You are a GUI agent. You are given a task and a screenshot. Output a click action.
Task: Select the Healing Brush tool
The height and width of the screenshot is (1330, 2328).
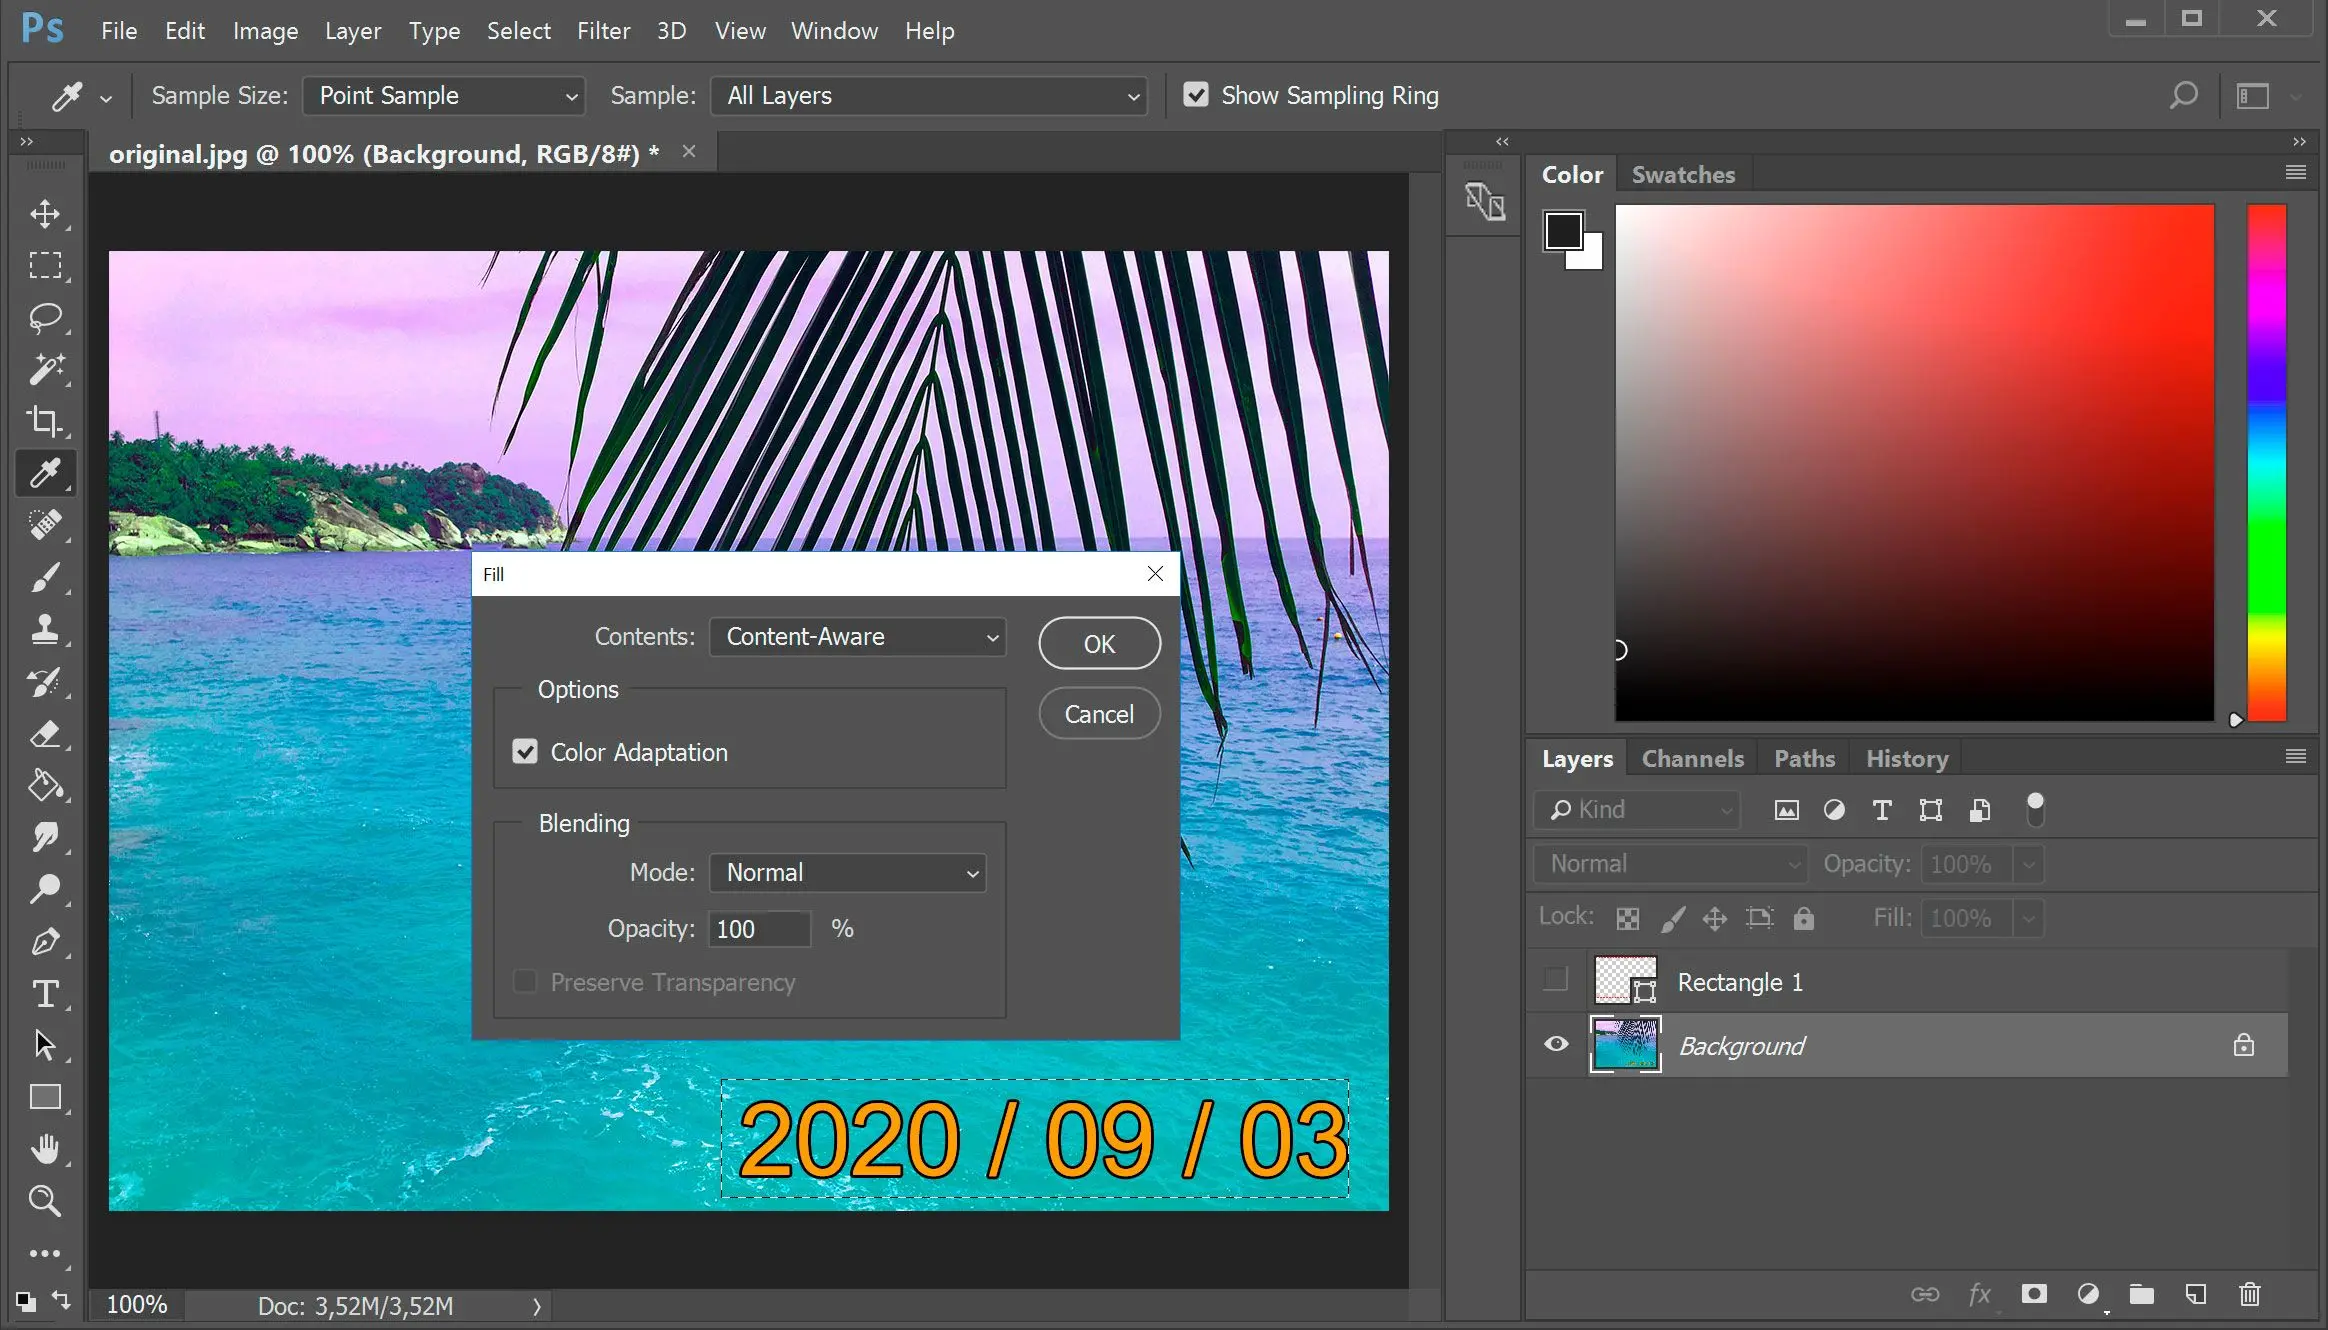pyautogui.click(x=45, y=524)
